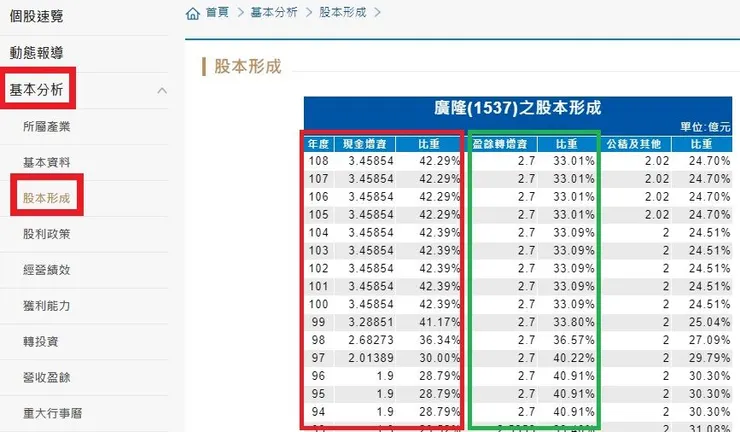This screenshot has width=740, height=432.
Task: Click 29.79% in year 97 row
Action: click(709, 358)
